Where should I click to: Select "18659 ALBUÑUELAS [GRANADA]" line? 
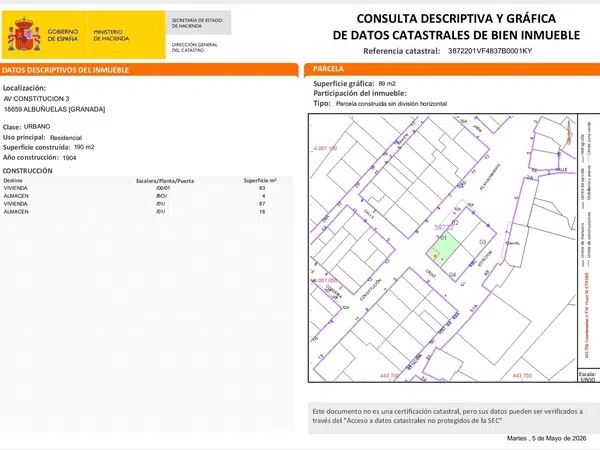[x=54, y=109]
